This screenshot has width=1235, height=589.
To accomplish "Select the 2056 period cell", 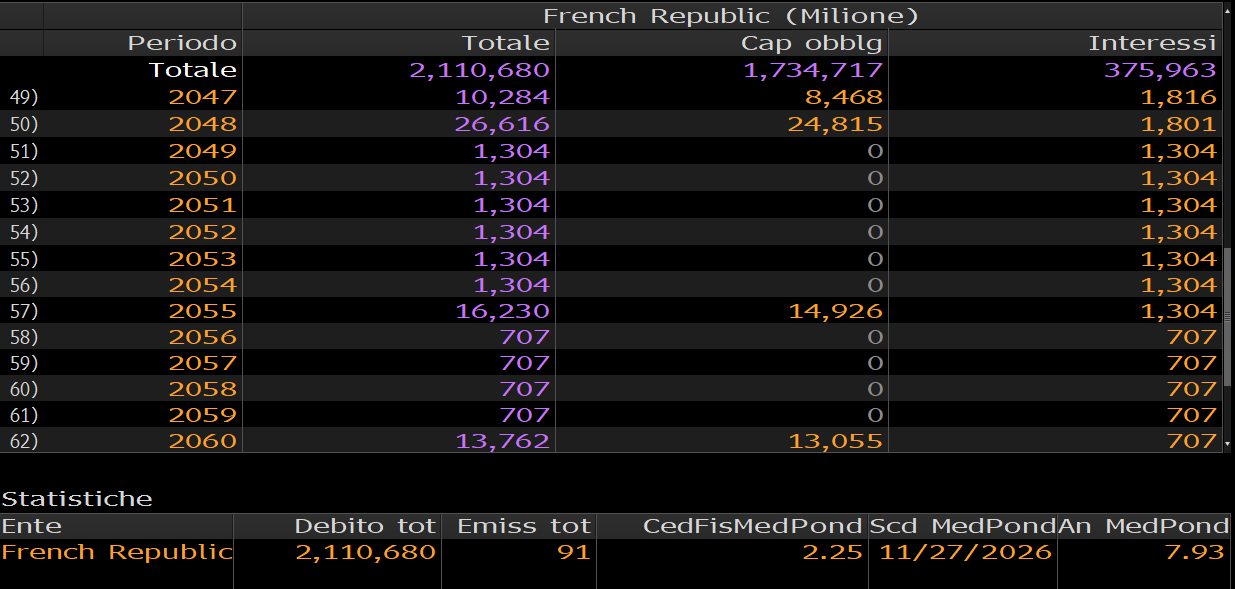I will point(203,337).
